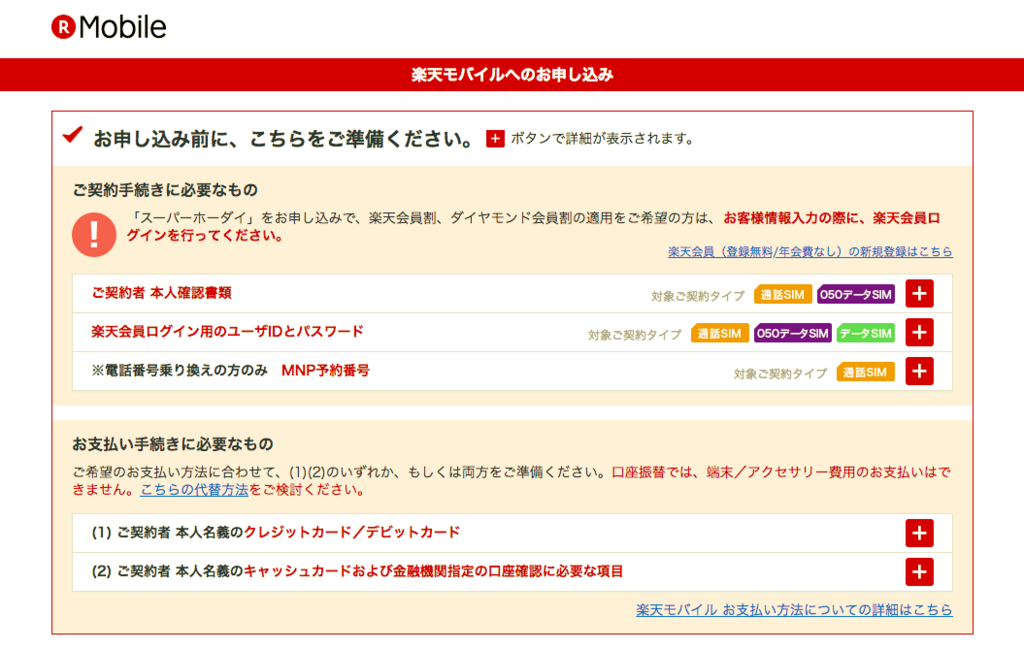Click 通話SIM badge in ユーザIDとパスワード row
This screenshot has width=1024, height=650.
pyautogui.click(x=720, y=333)
